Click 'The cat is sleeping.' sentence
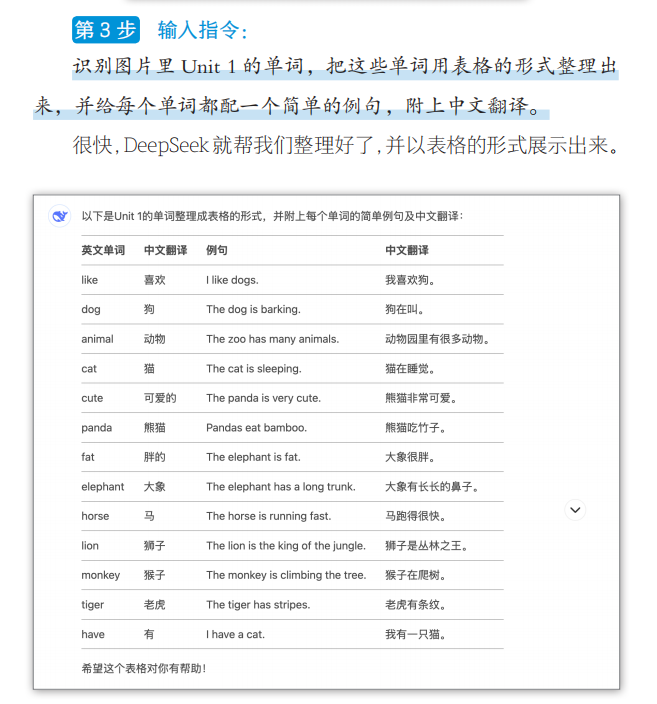This screenshot has width=657, height=704. click(x=254, y=369)
